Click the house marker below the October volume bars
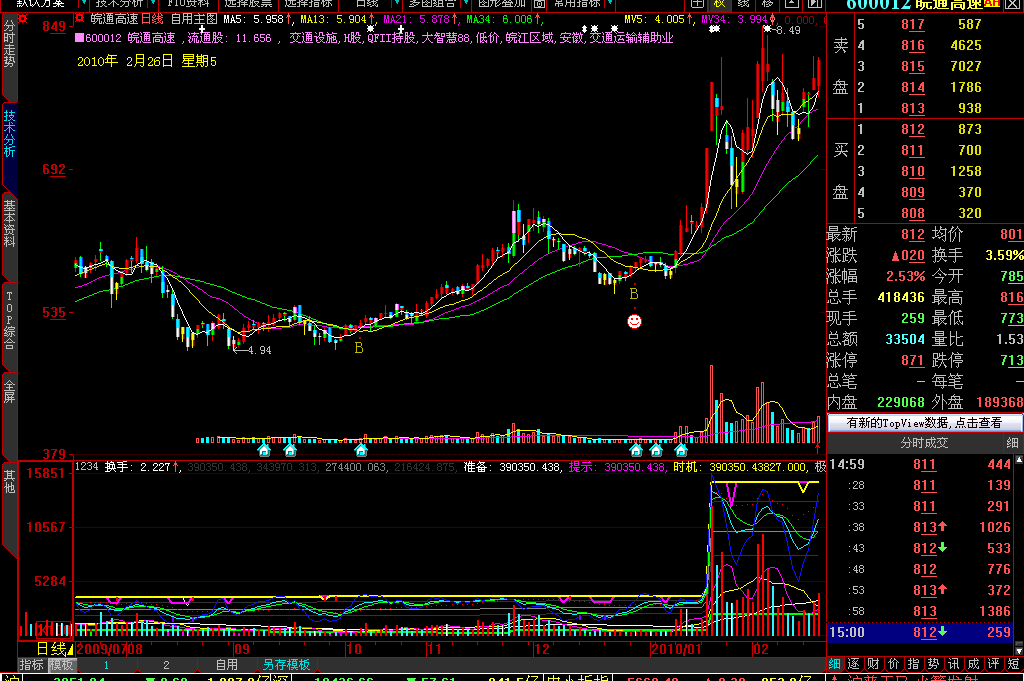Viewport: 1024px width, 681px height. [360, 450]
